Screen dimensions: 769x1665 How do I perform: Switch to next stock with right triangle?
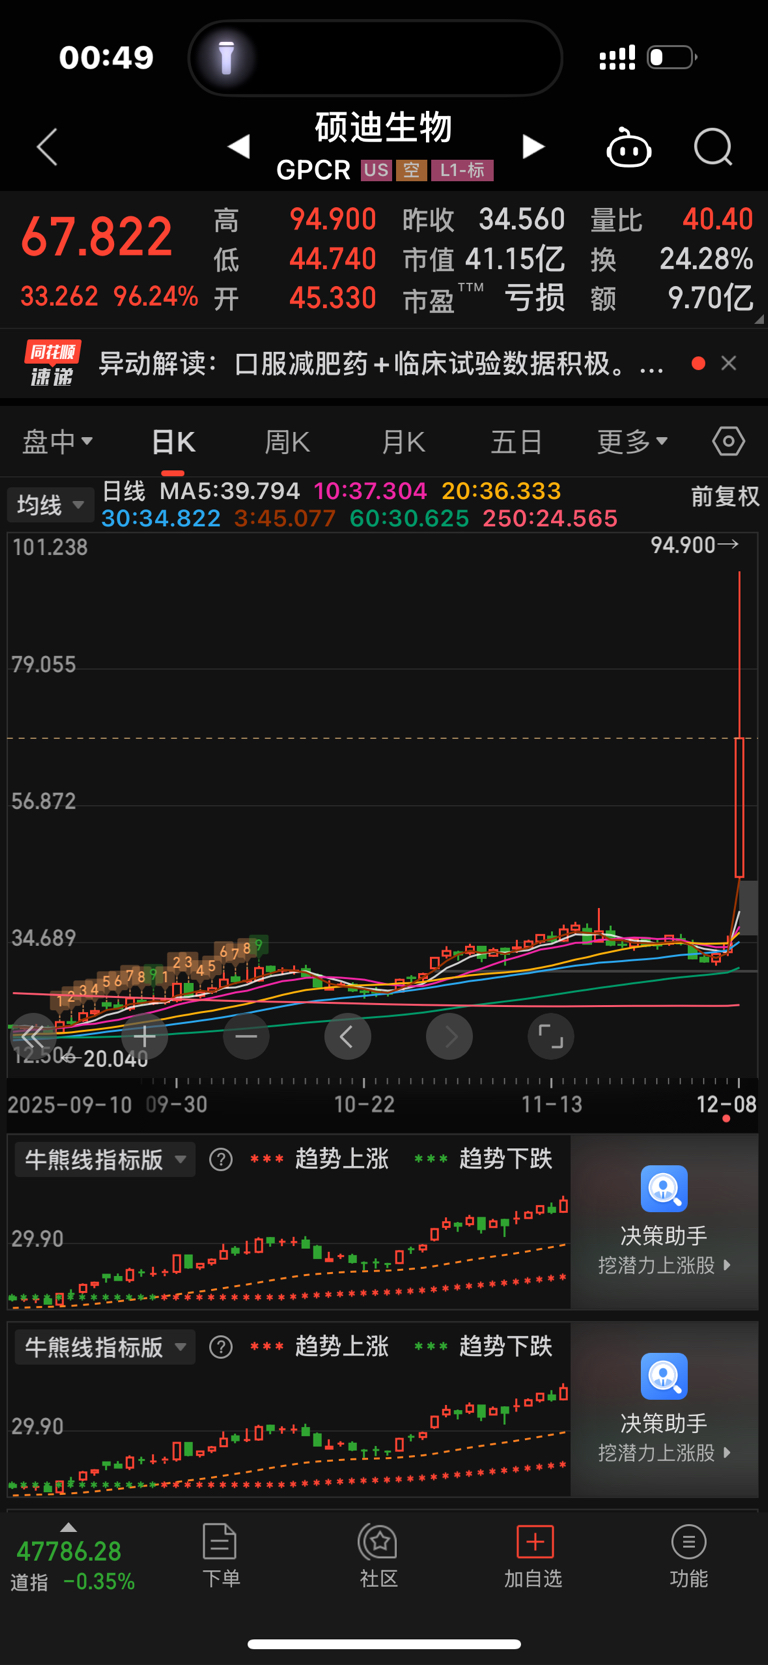click(x=534, y=147)
